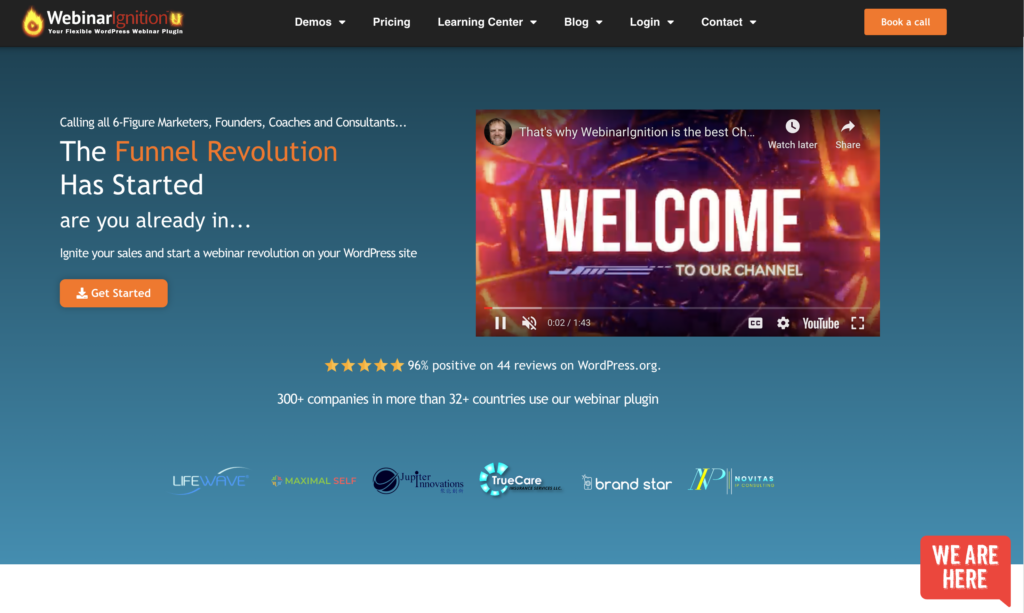Open video settings via the gear icon

783,322
